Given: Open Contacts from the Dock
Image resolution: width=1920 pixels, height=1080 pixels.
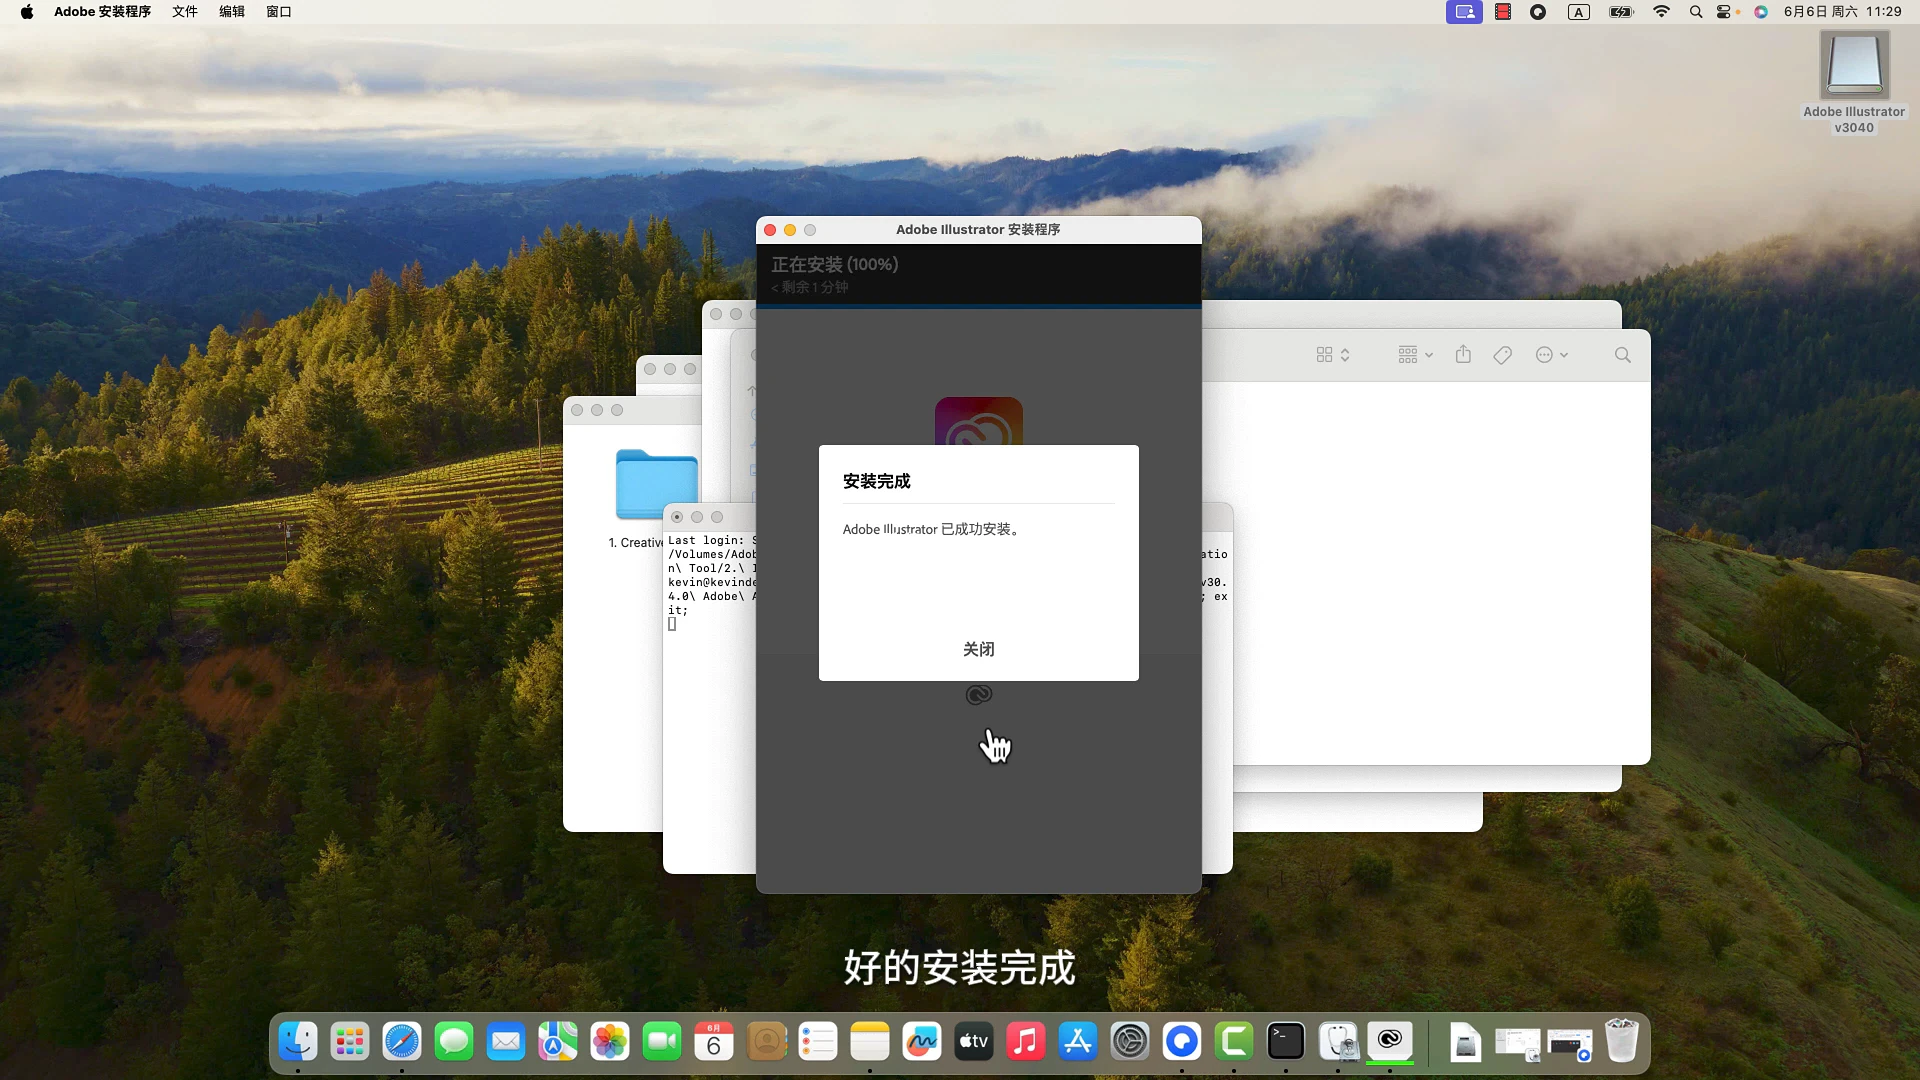Looking at the screenshot, I should [x=766, y=1042].
